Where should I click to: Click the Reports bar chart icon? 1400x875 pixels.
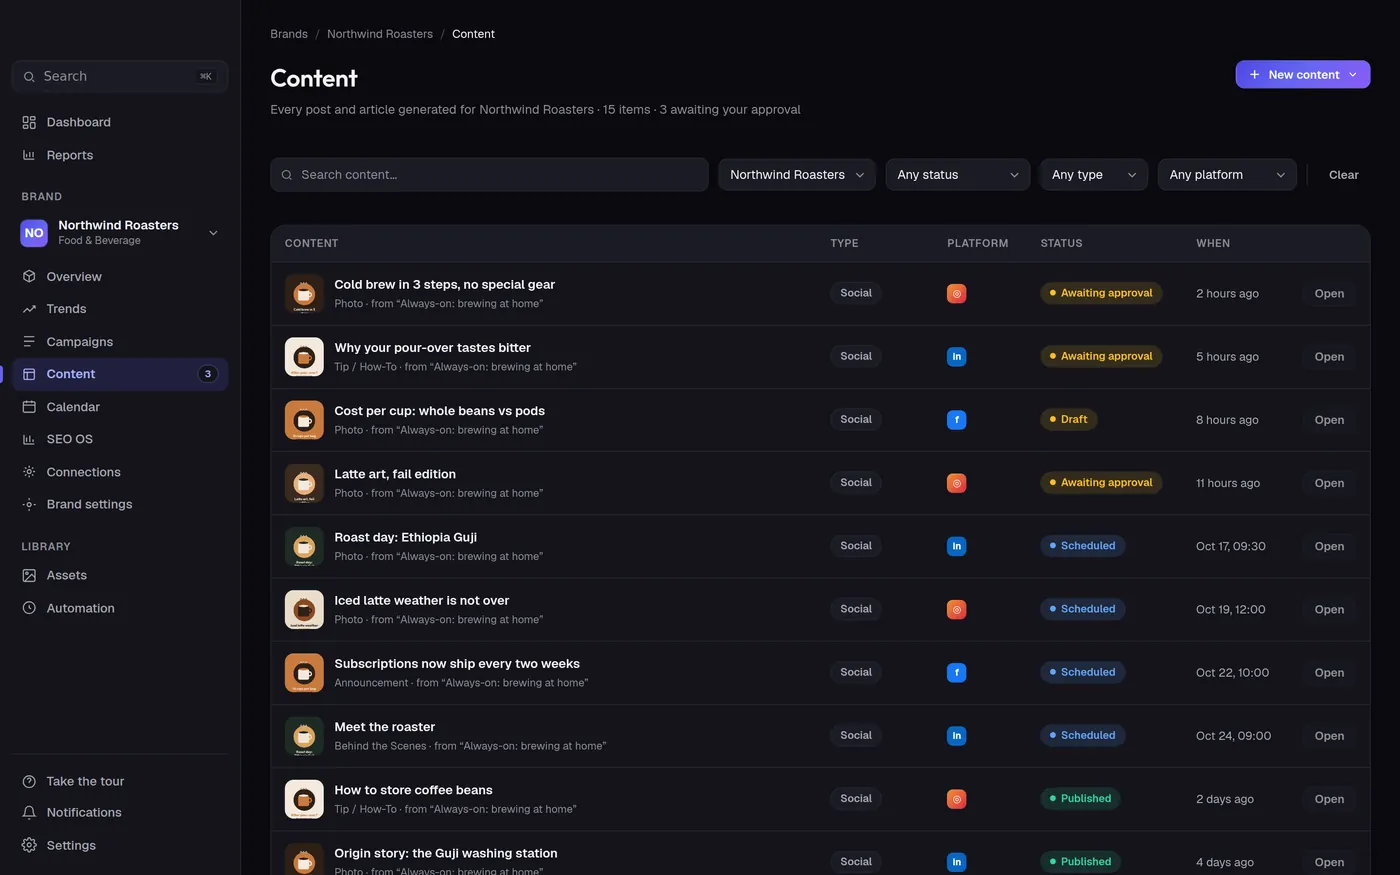click(x=29, y=155)
